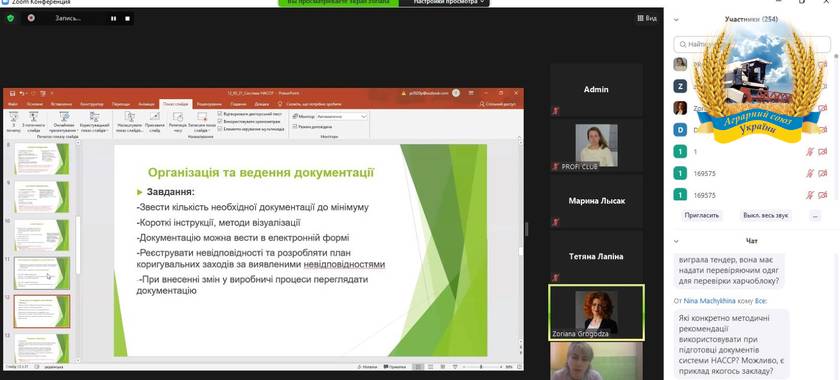Viewport: 840px width, 380px height.
Task: Click the Пригласить button
Action: [x=703, y=215]
